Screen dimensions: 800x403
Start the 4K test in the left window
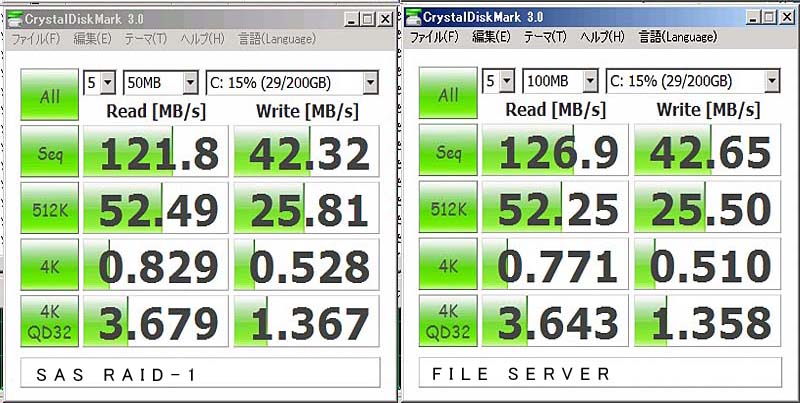pos(48,265)
